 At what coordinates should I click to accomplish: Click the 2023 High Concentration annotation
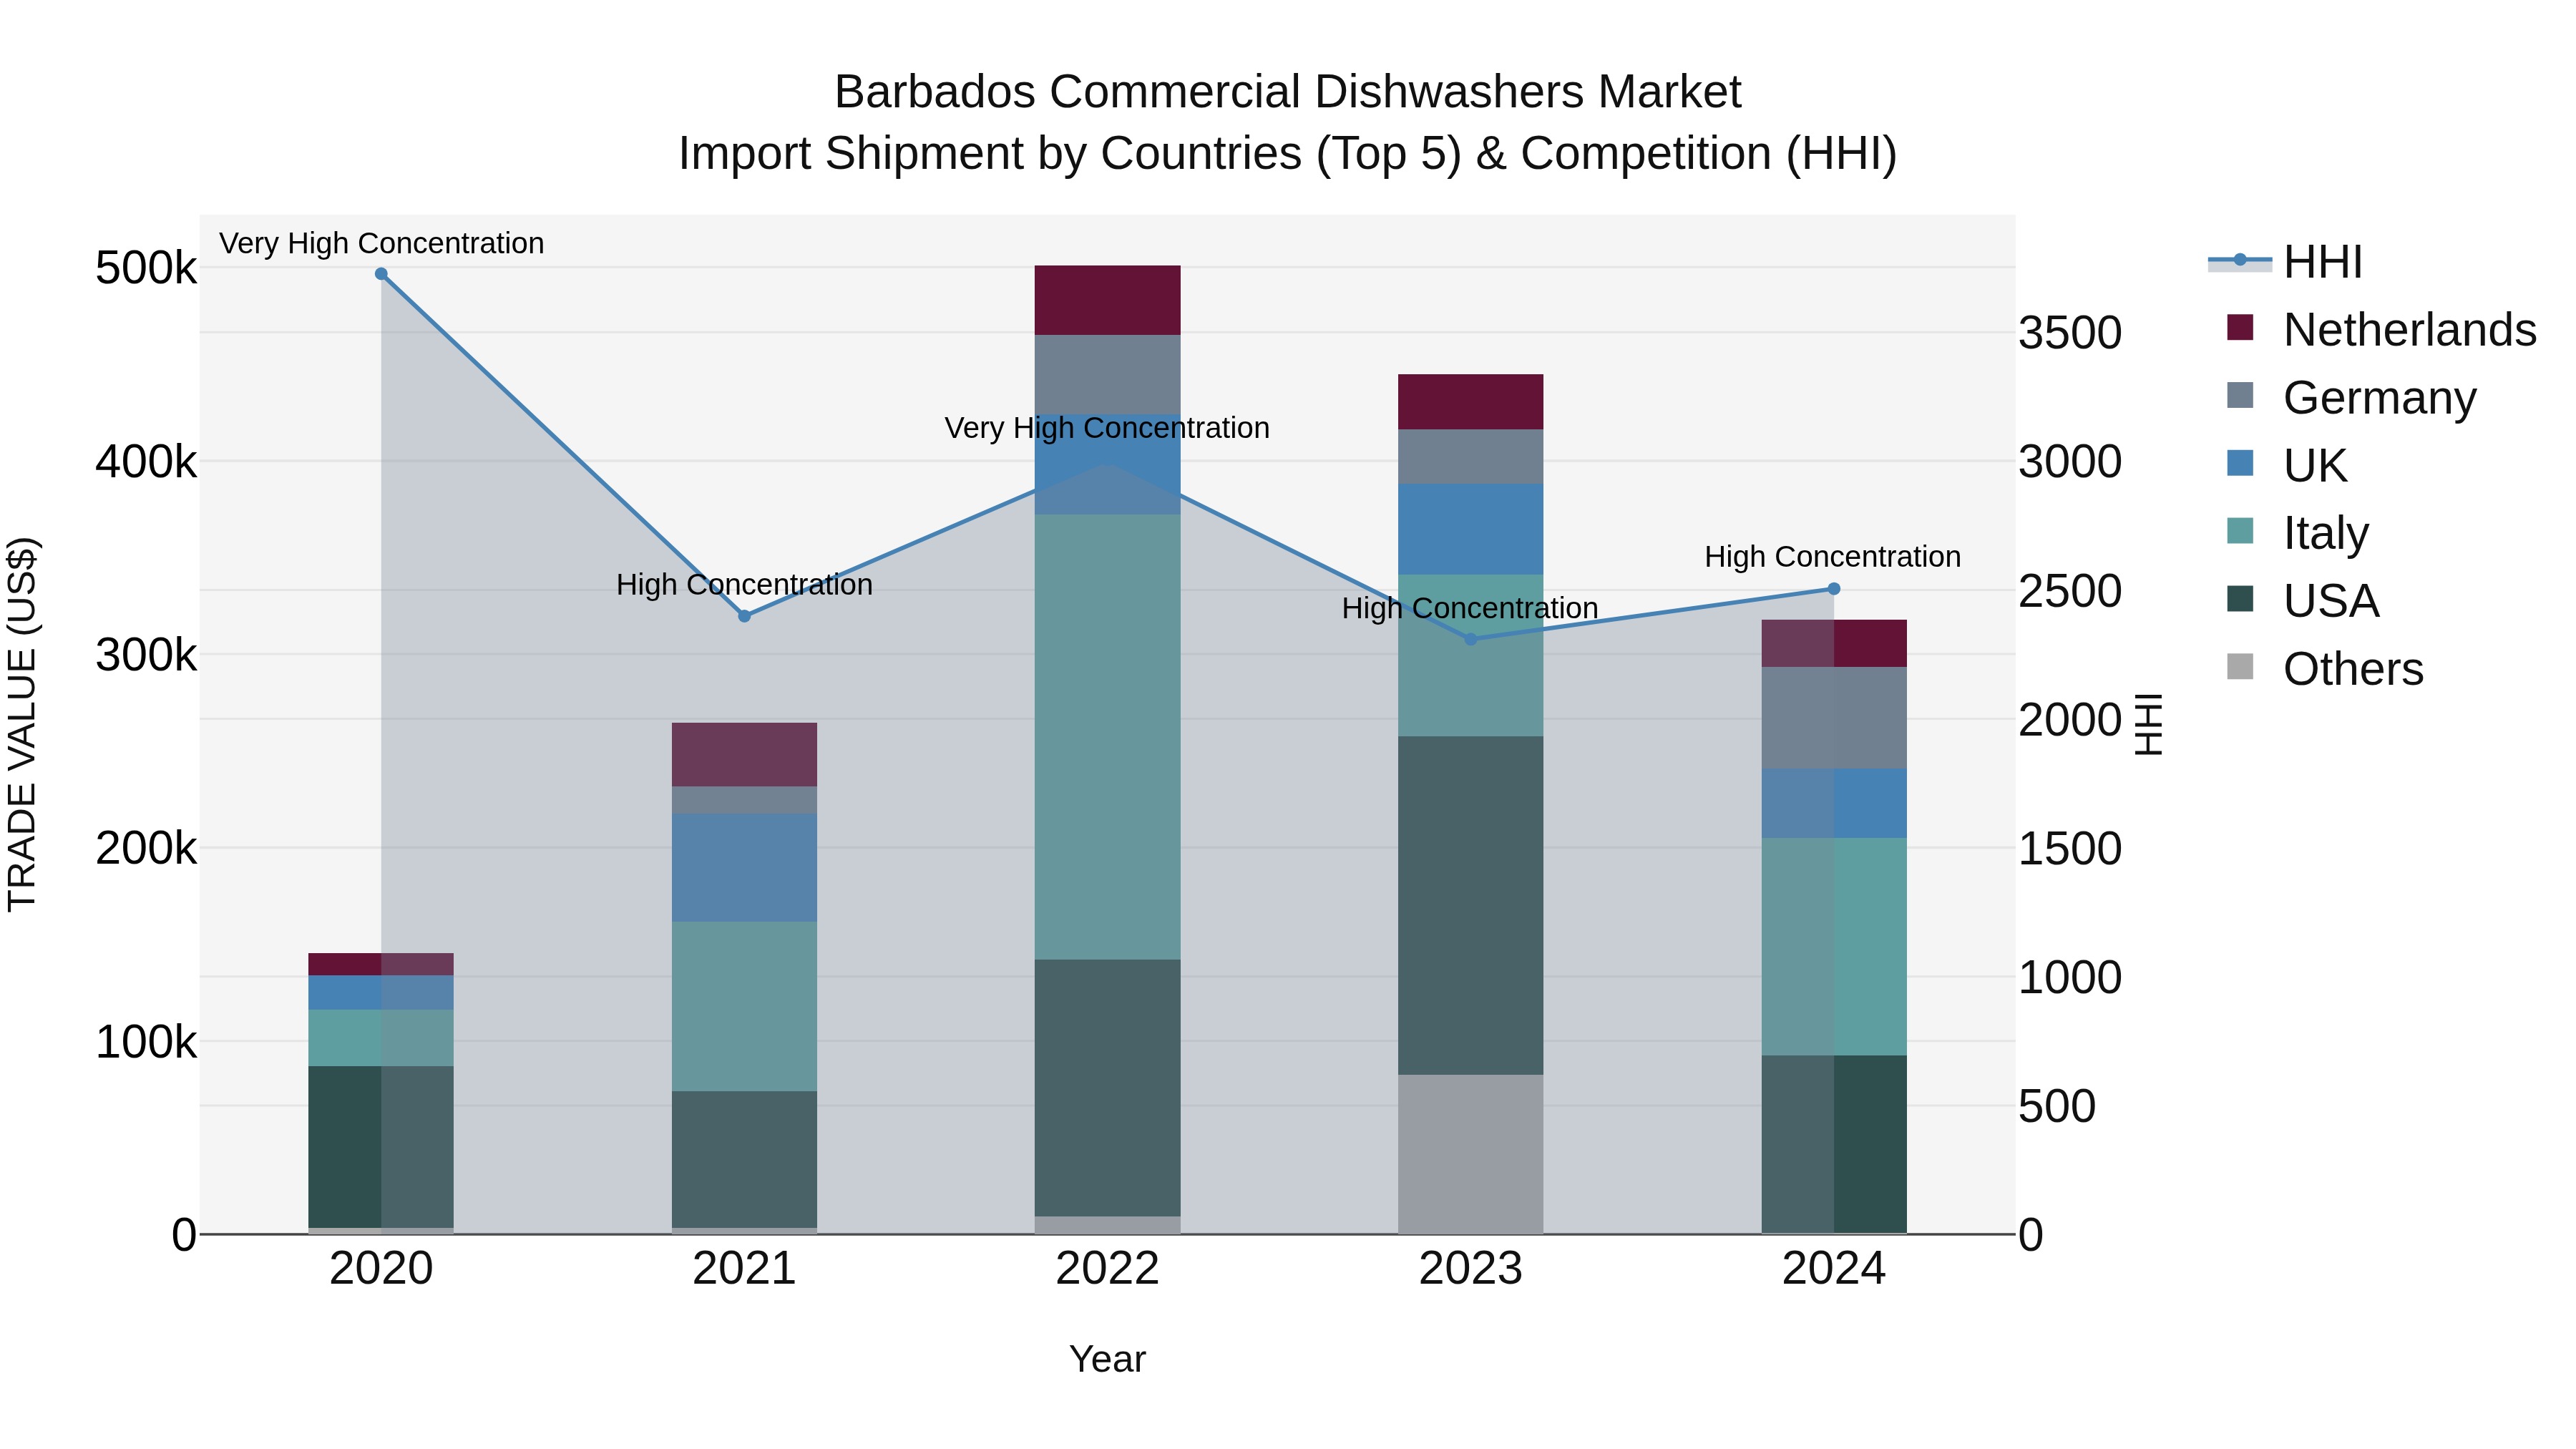coord(1470,608)
